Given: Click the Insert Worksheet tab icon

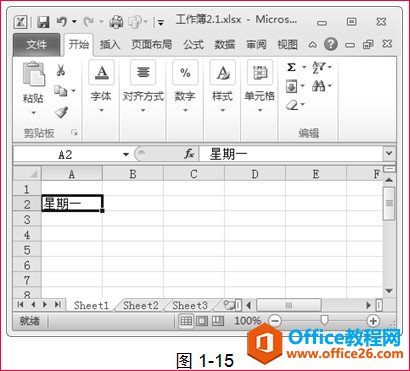Looking at the screenshot, I should pyautogui.click(x=229, y=305).
